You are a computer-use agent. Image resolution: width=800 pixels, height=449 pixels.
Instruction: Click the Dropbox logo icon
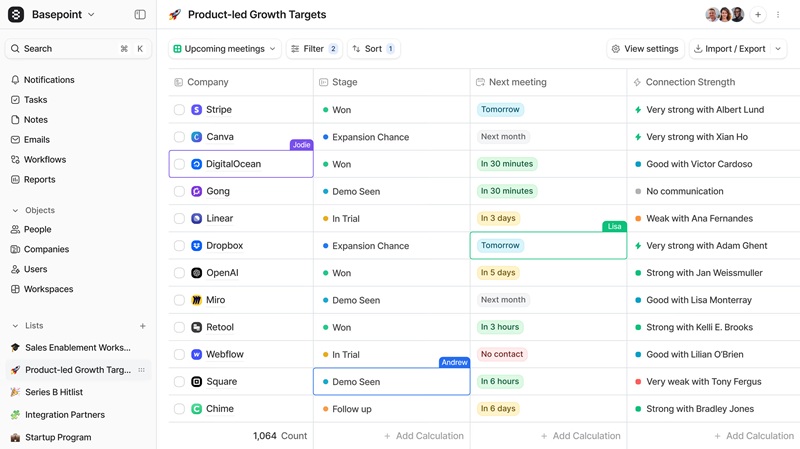click(x=197, y=246)
